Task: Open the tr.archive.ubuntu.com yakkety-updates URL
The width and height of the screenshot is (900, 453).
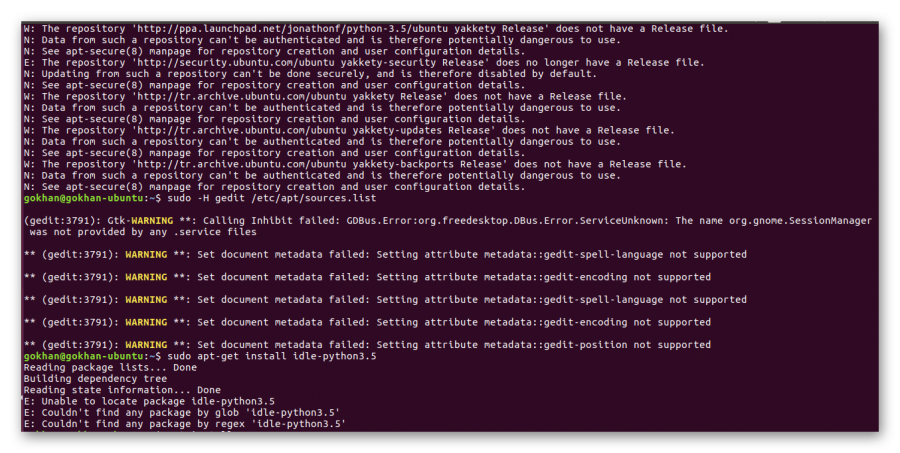Action: [x=245, y=130]
